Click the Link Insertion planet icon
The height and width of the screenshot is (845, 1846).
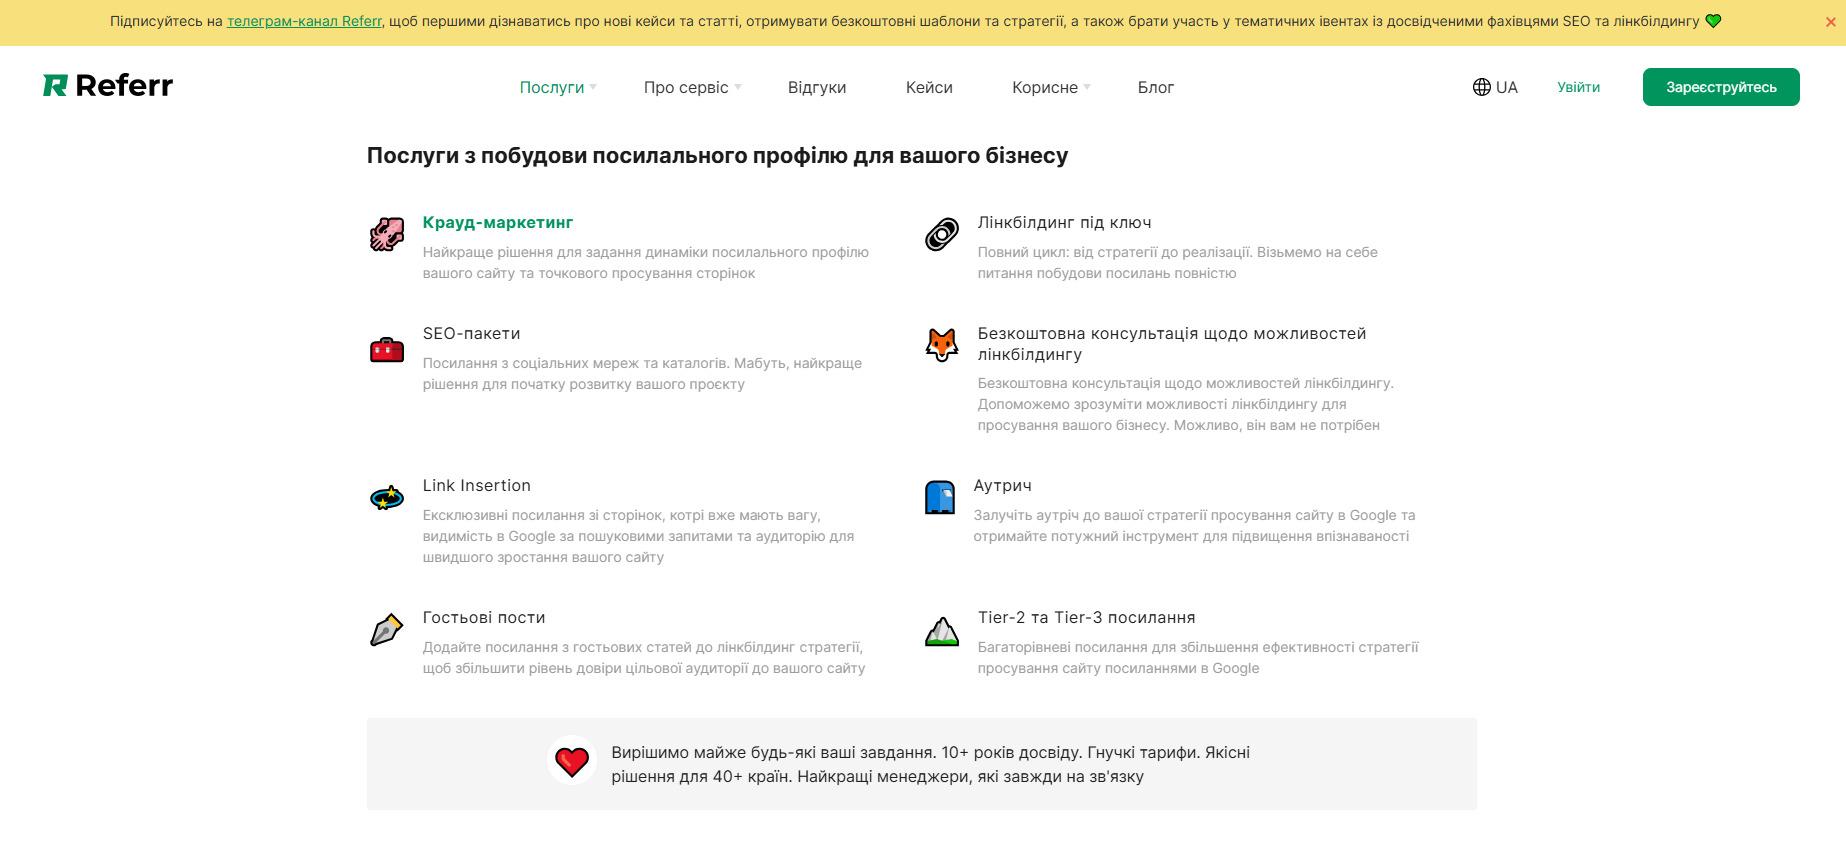point(387,497)
